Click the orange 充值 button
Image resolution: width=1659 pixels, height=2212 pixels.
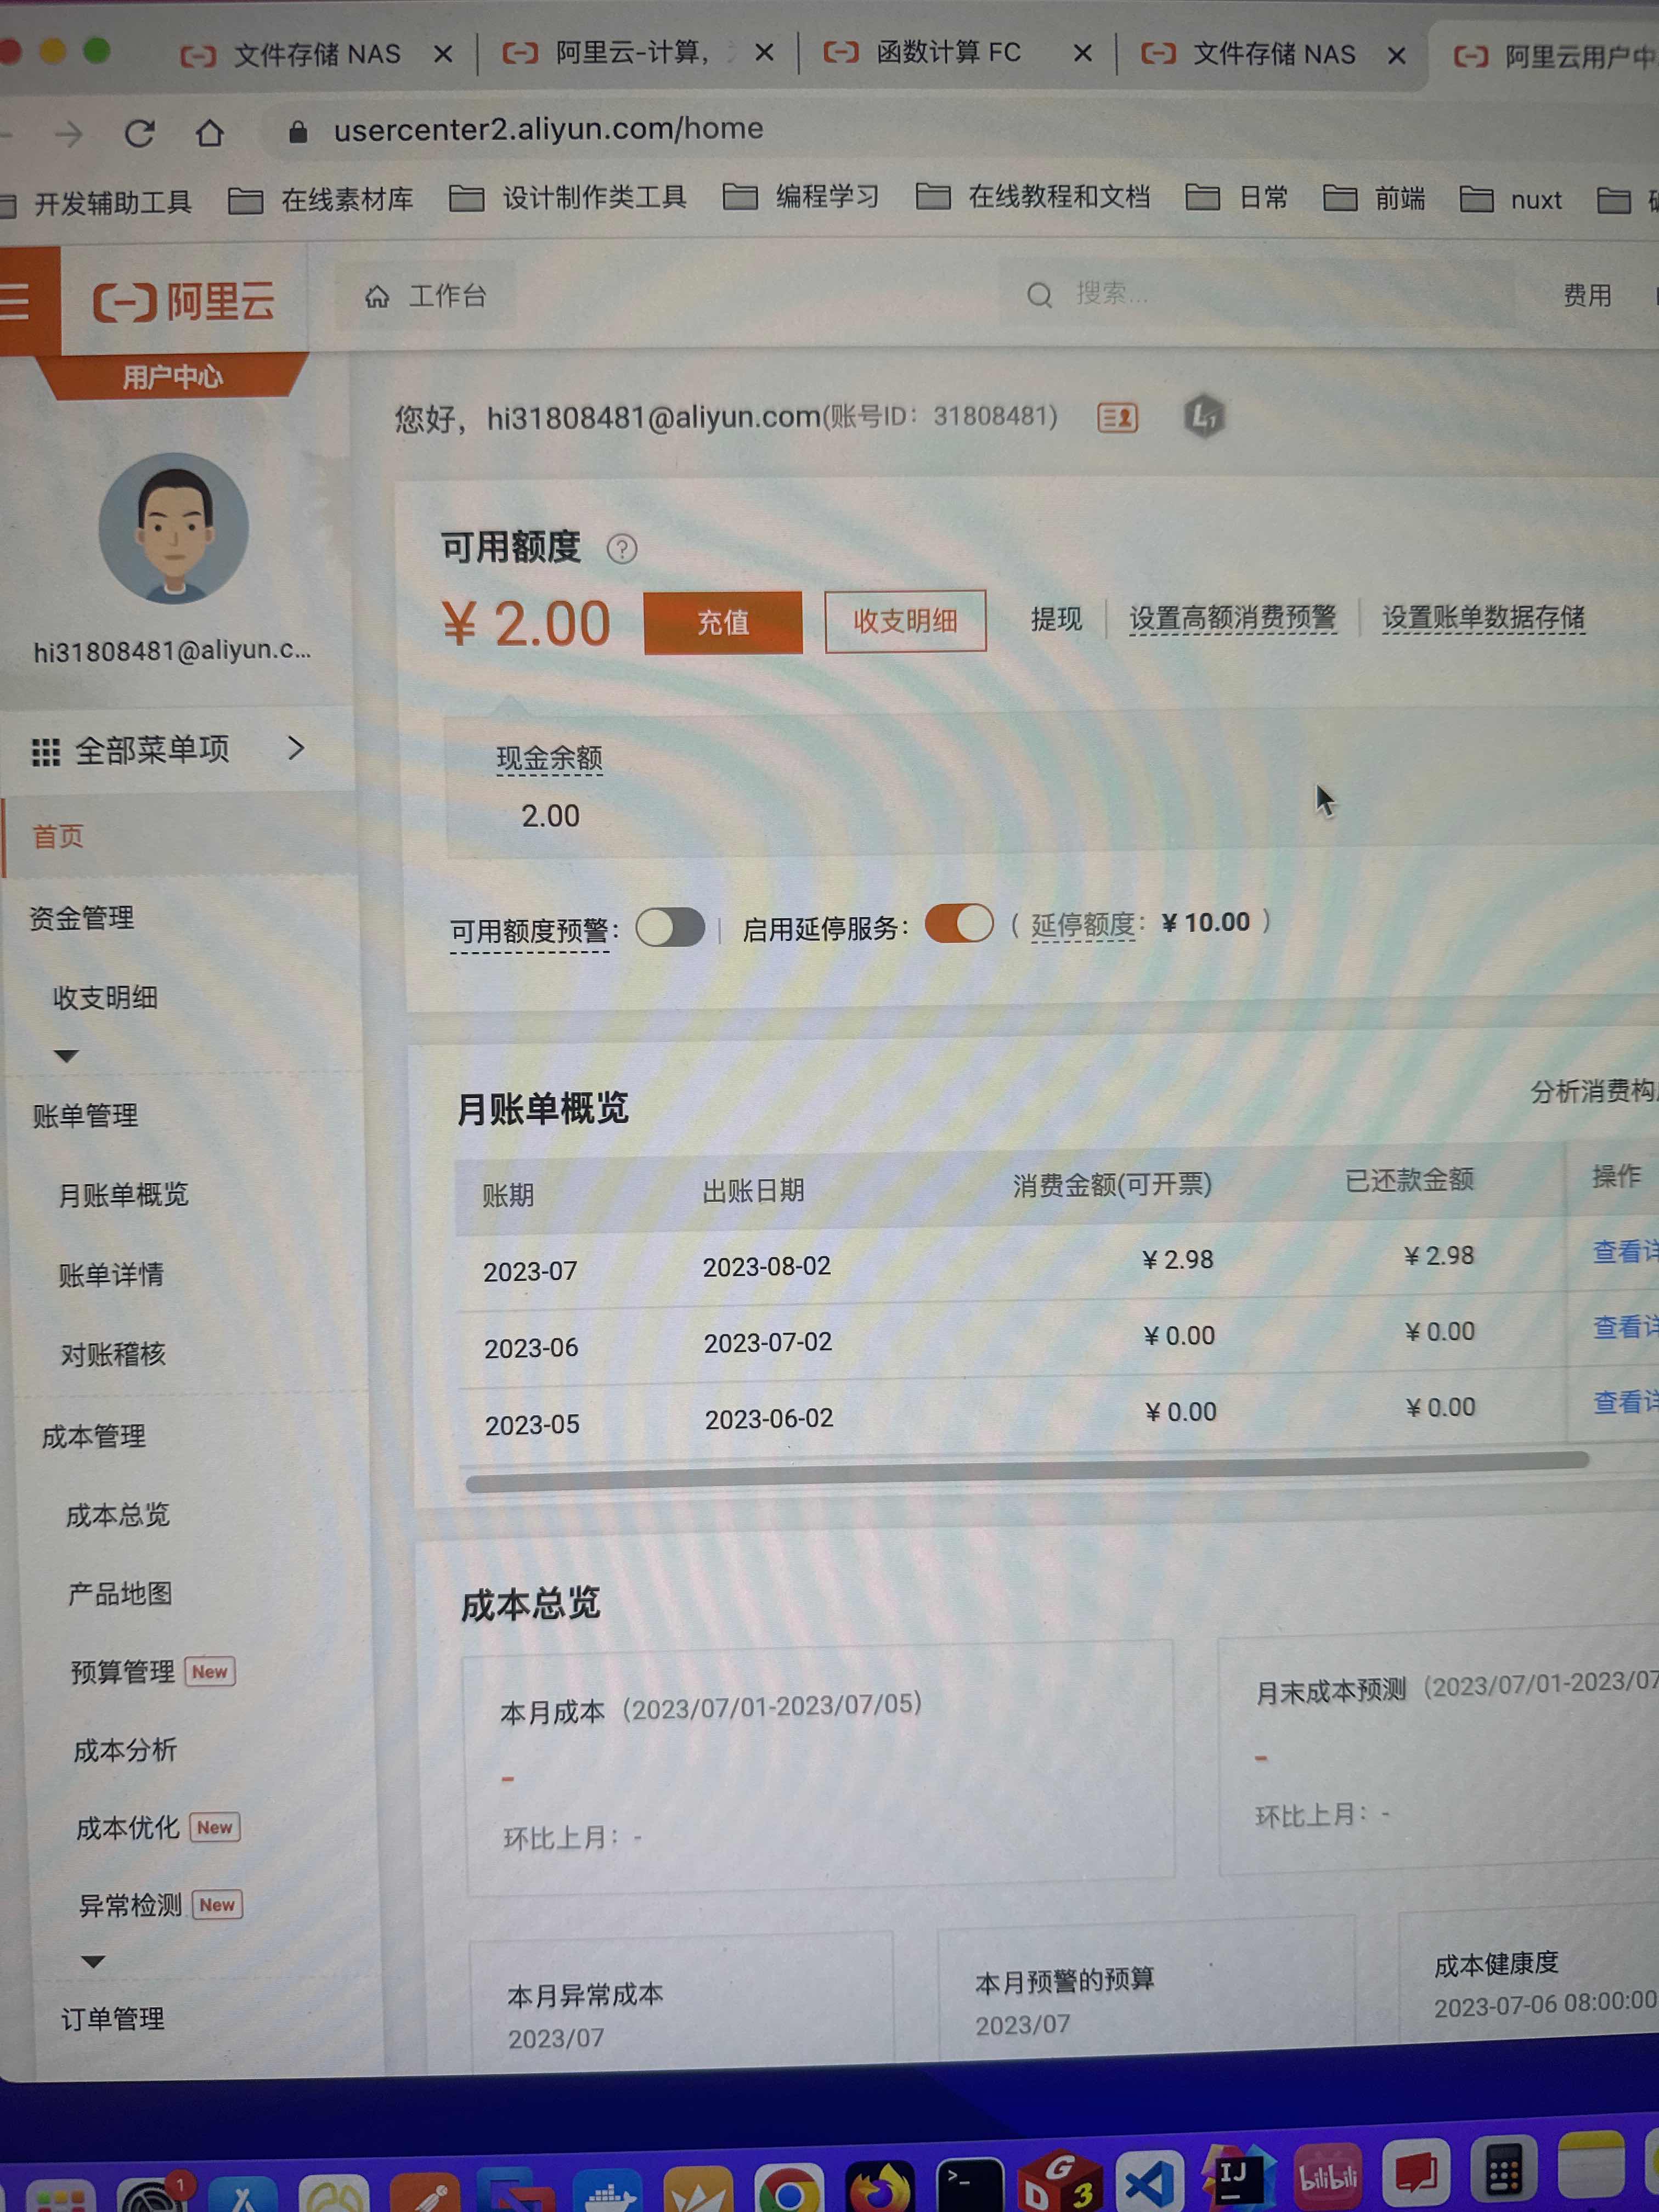723,622
